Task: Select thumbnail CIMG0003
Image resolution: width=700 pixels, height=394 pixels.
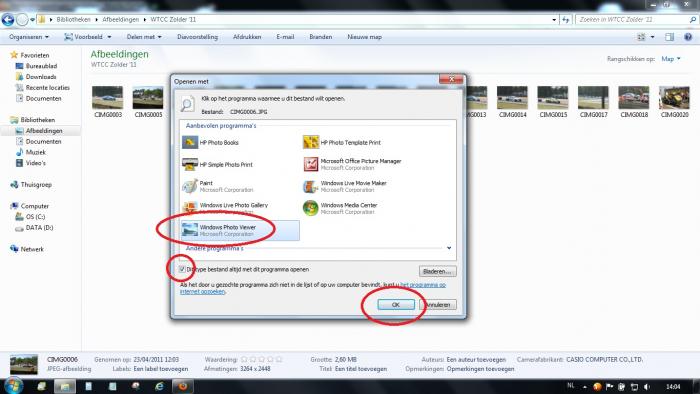Action: pos(108,102)
